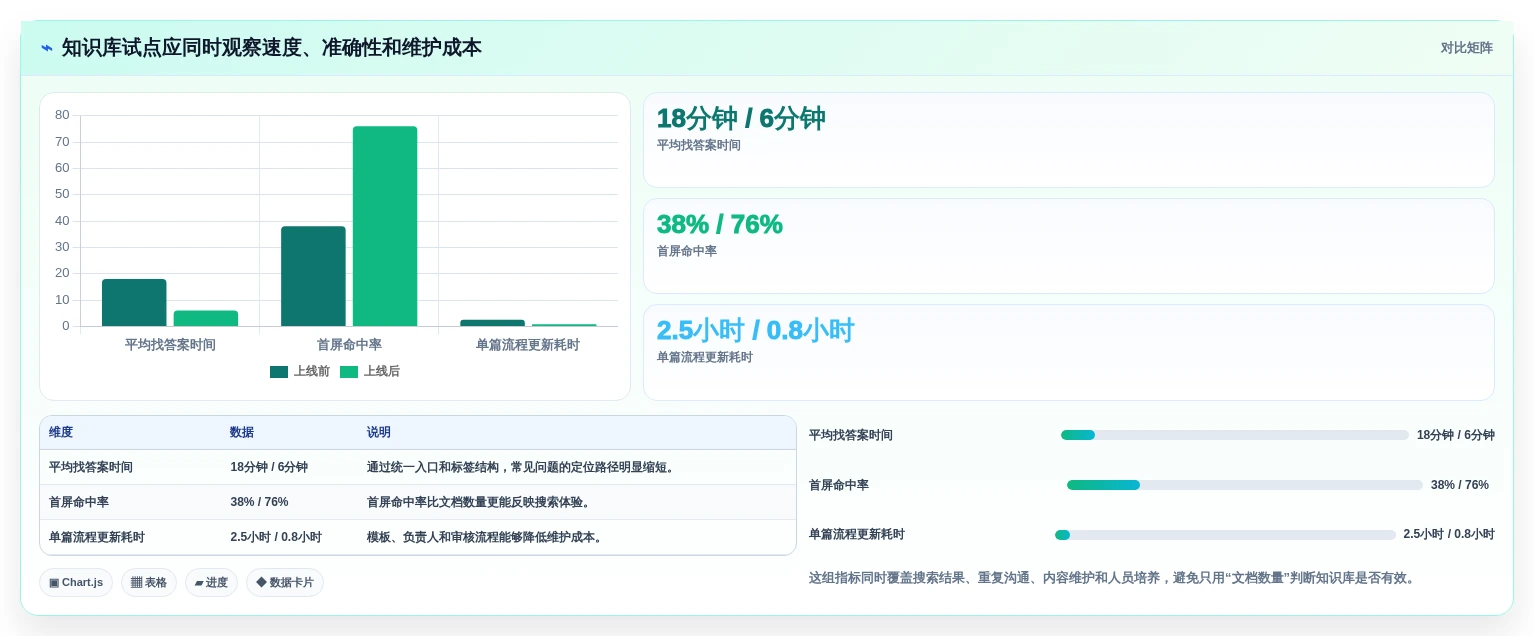1534x636 pixels.
Task: Click the 首屏命中率 progress bar
Action: point(1245,485)
